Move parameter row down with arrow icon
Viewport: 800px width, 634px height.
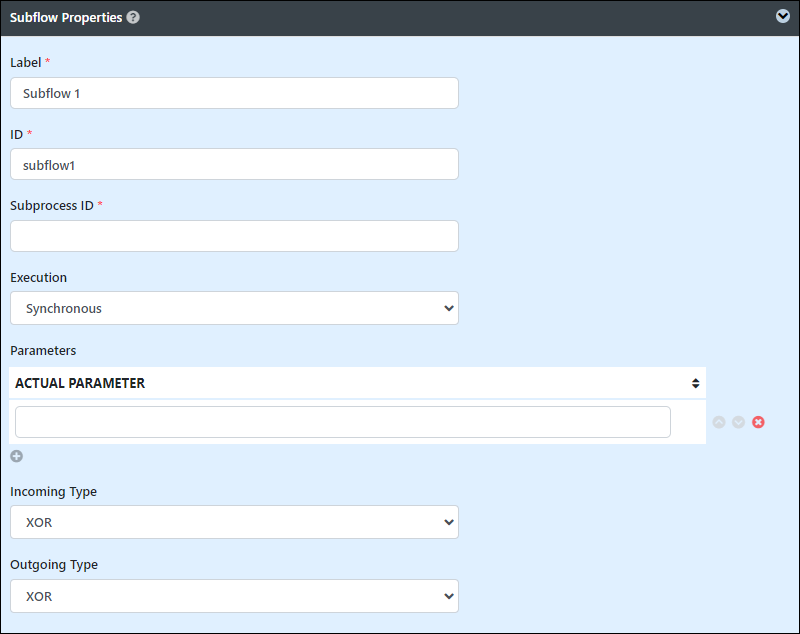(x=738, y=422)
